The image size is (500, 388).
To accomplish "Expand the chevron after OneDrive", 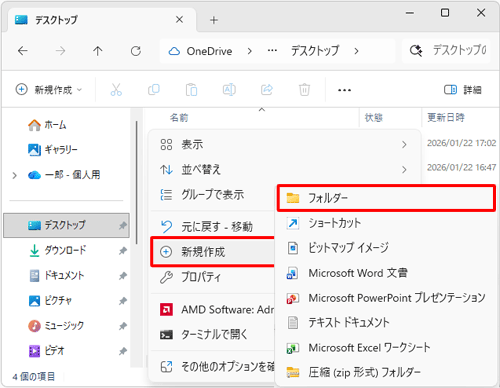I will click(x=249, y=51).
